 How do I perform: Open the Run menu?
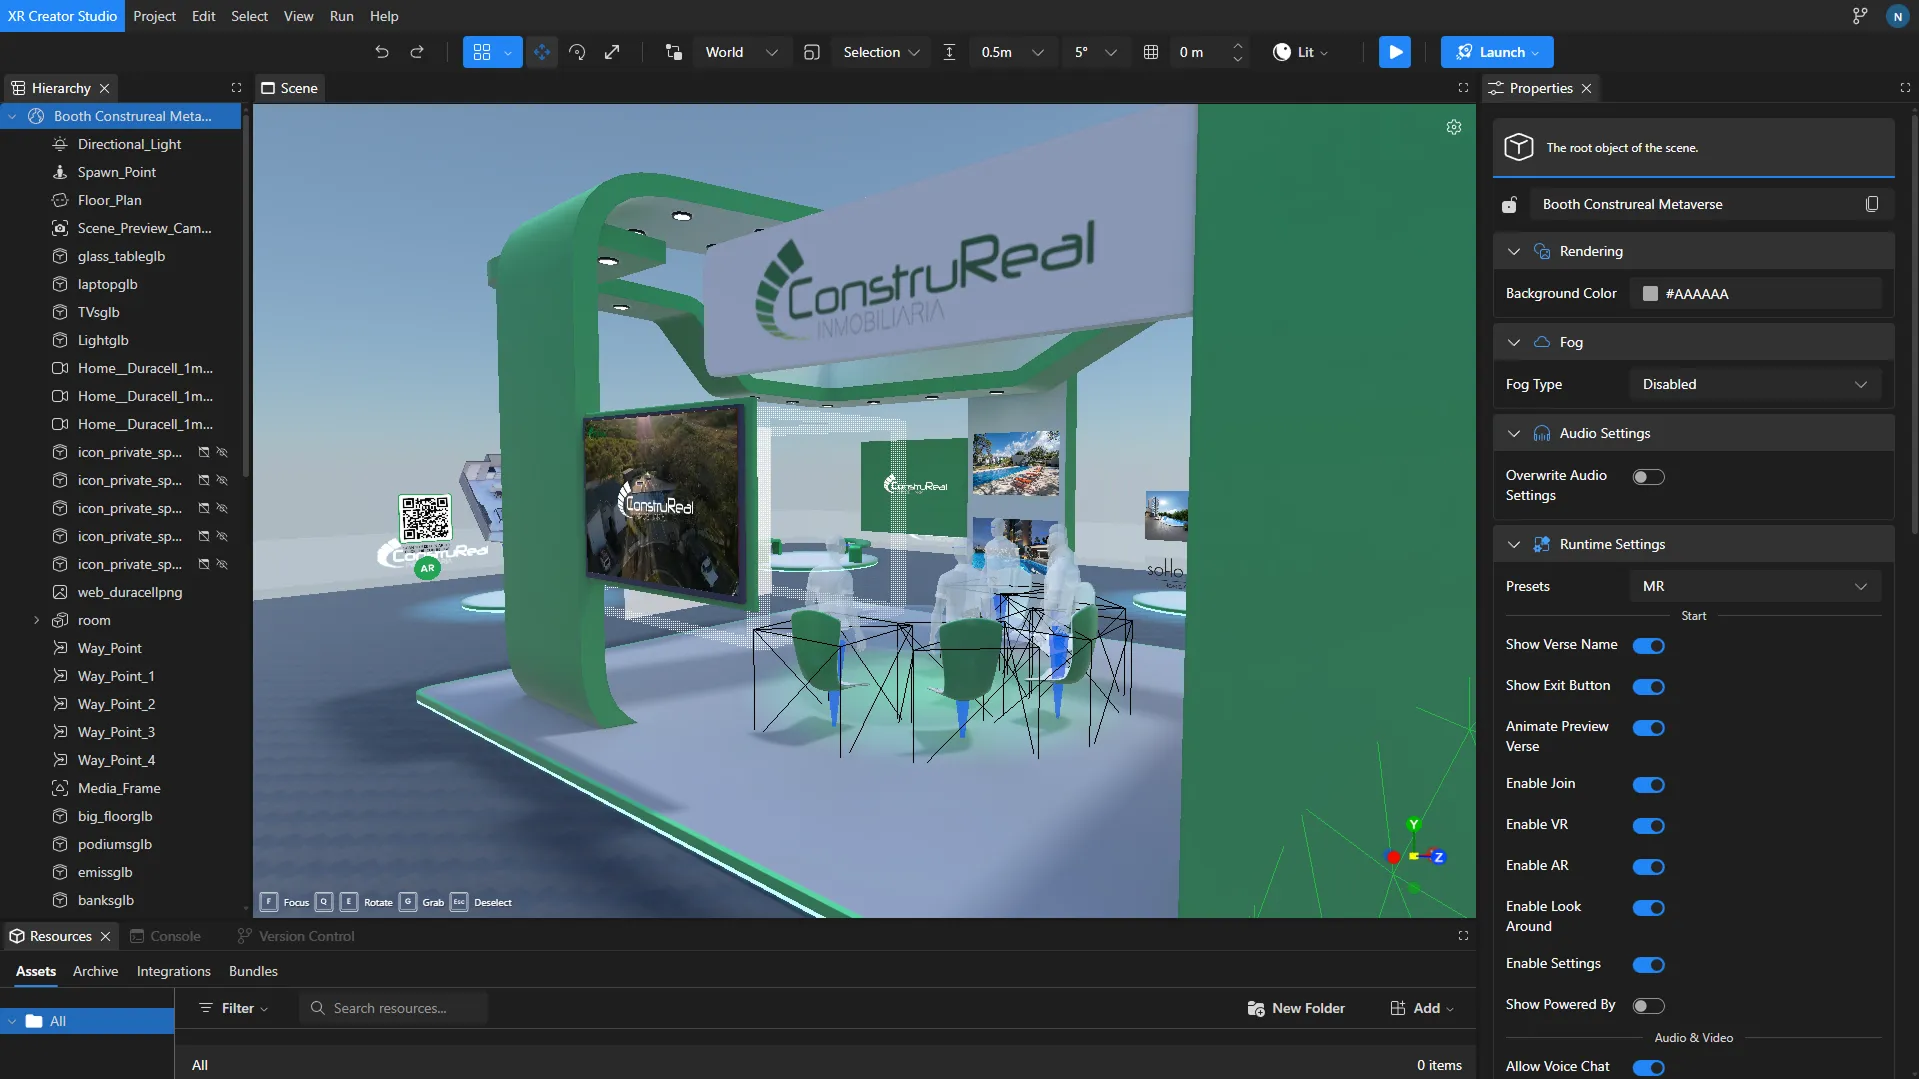coord(341,16)
